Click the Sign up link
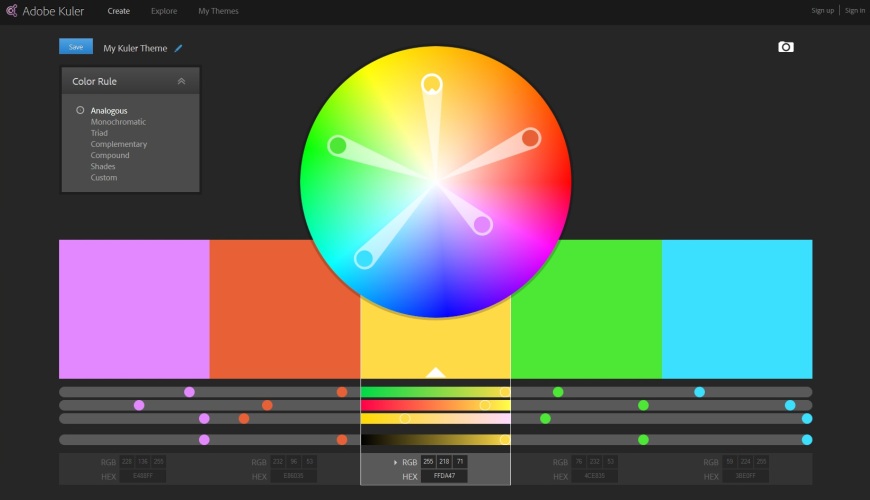The width and height of the screenshot is (870, 500). [822, 11]
